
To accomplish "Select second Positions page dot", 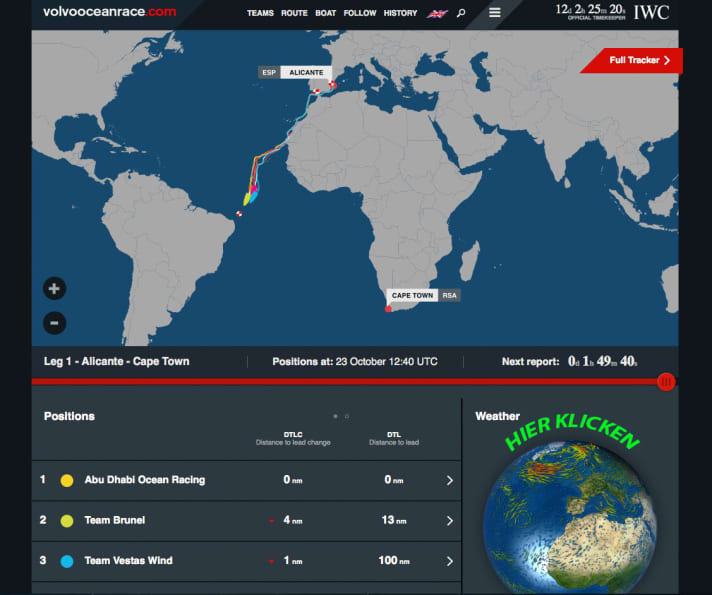I will 347,416.
